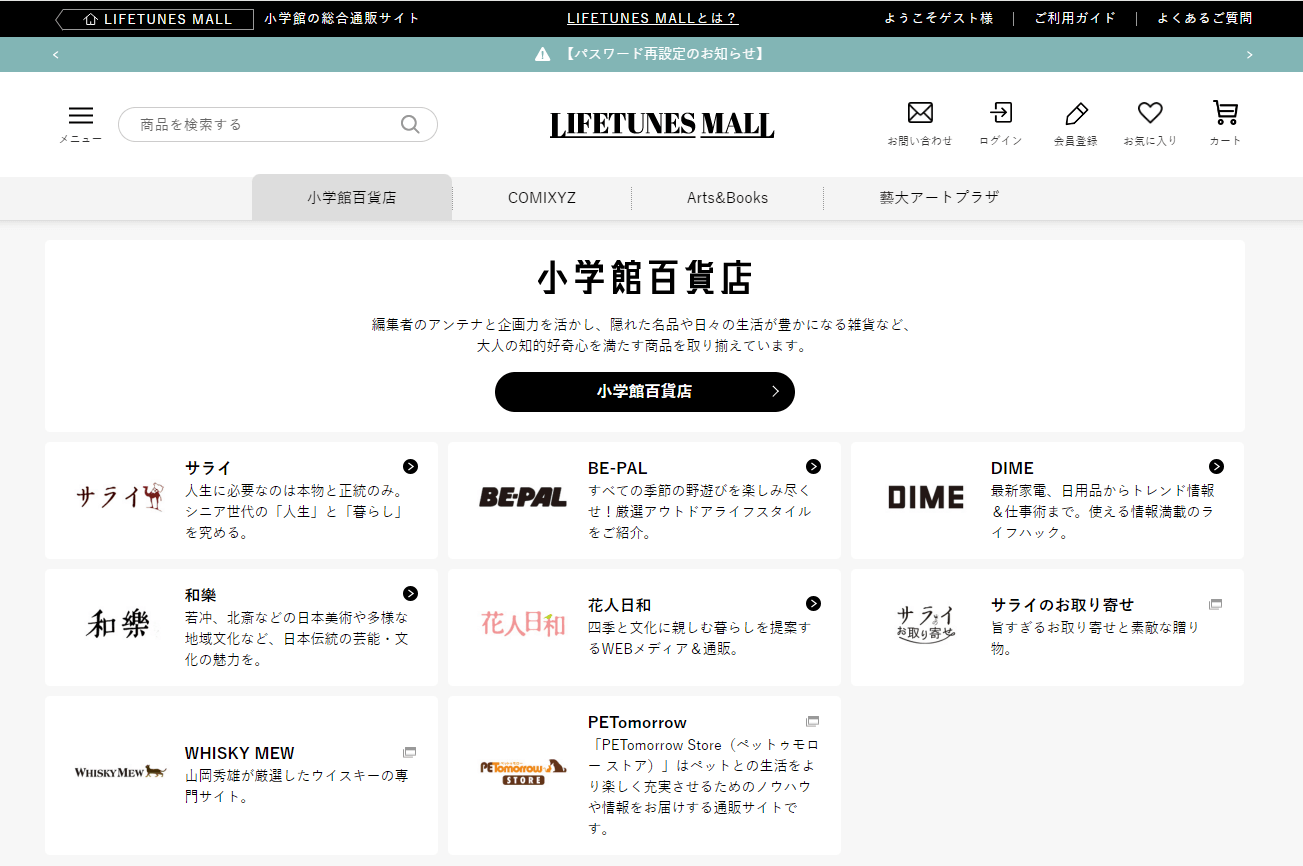The image size is (1303, 866).
Task: Click the login door icon
Action: (1000, 113)
